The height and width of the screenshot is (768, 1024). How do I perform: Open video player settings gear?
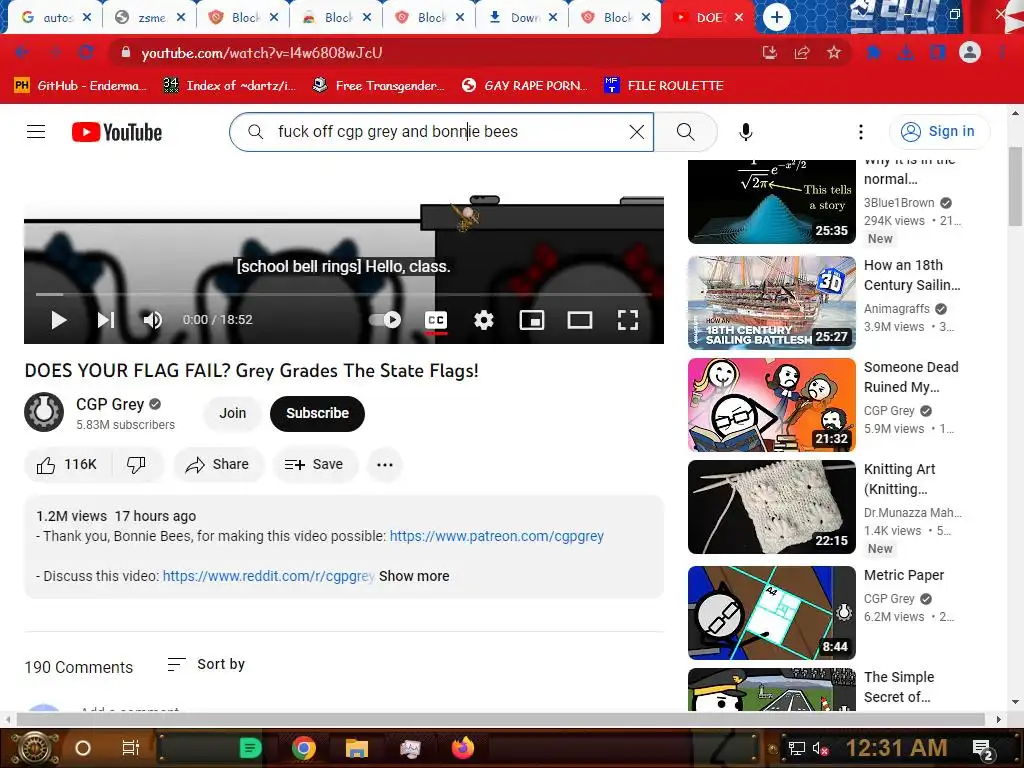pyautogui.click(x=483, y=320)
